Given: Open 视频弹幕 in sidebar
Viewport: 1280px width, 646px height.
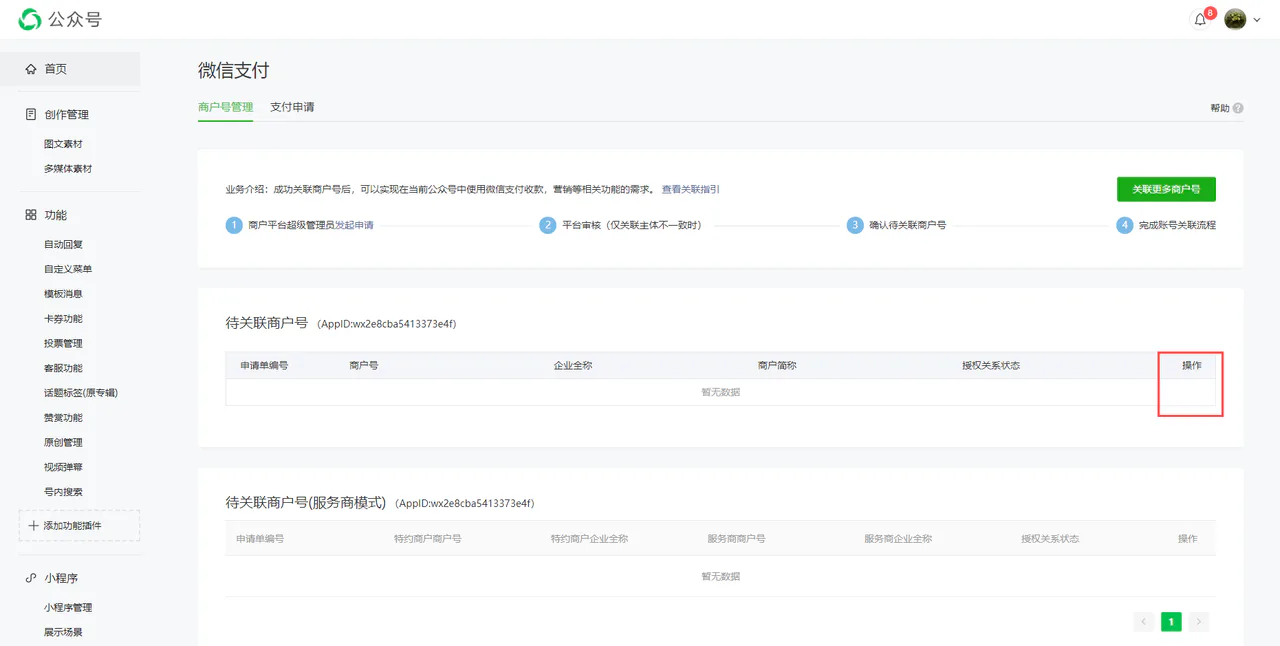Looking at the screenshot, I should [x=63, y=467].
